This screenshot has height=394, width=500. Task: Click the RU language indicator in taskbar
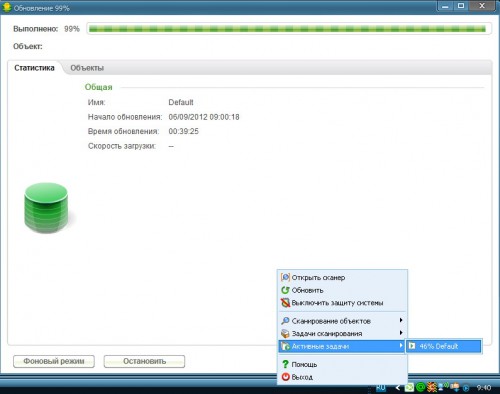(x=381, y=388)
